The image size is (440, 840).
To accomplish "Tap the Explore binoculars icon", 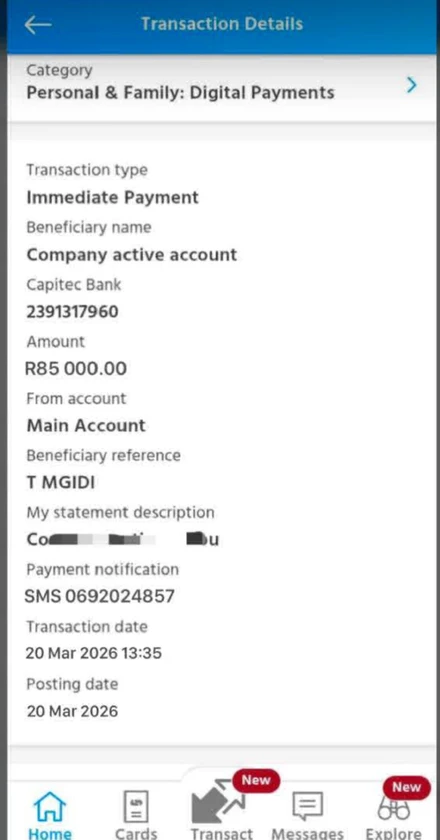I will click(x=393, y=809).
